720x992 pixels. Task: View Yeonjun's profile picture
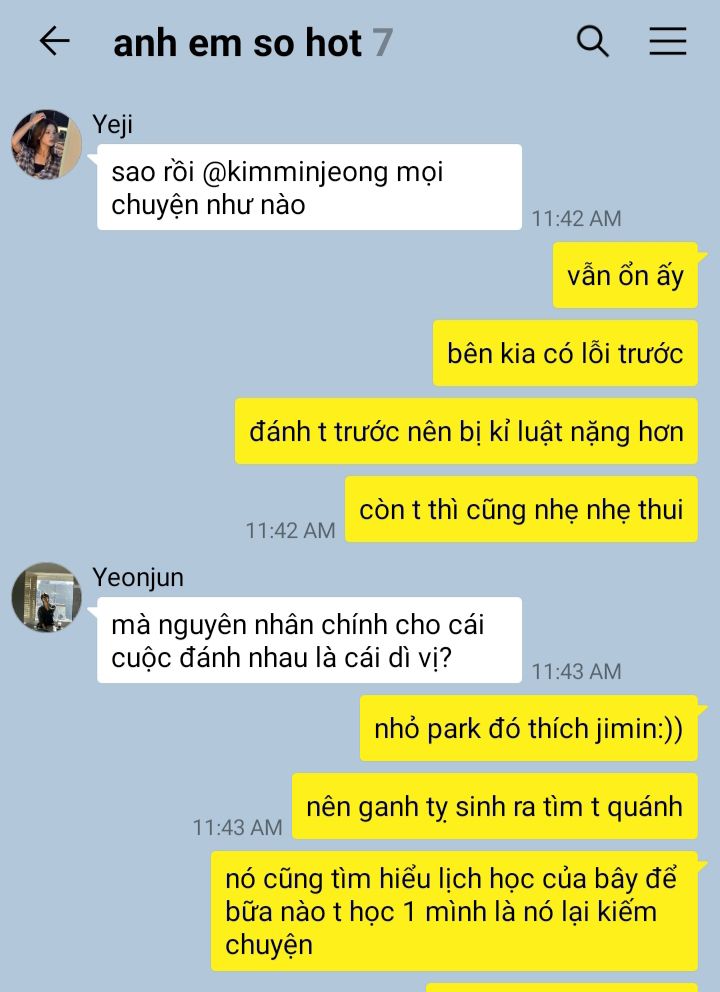pos(46,597)
